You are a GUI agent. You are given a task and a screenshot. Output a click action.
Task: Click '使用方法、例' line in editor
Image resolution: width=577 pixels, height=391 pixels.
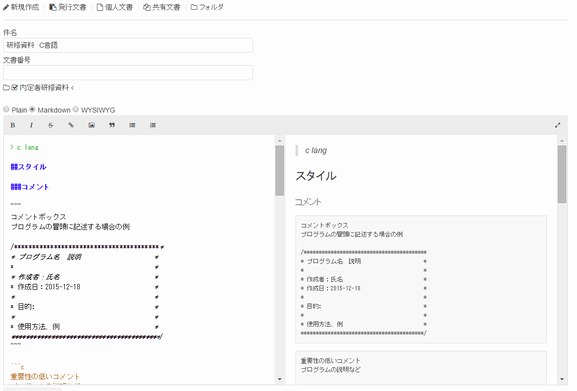tap(35, 327)
